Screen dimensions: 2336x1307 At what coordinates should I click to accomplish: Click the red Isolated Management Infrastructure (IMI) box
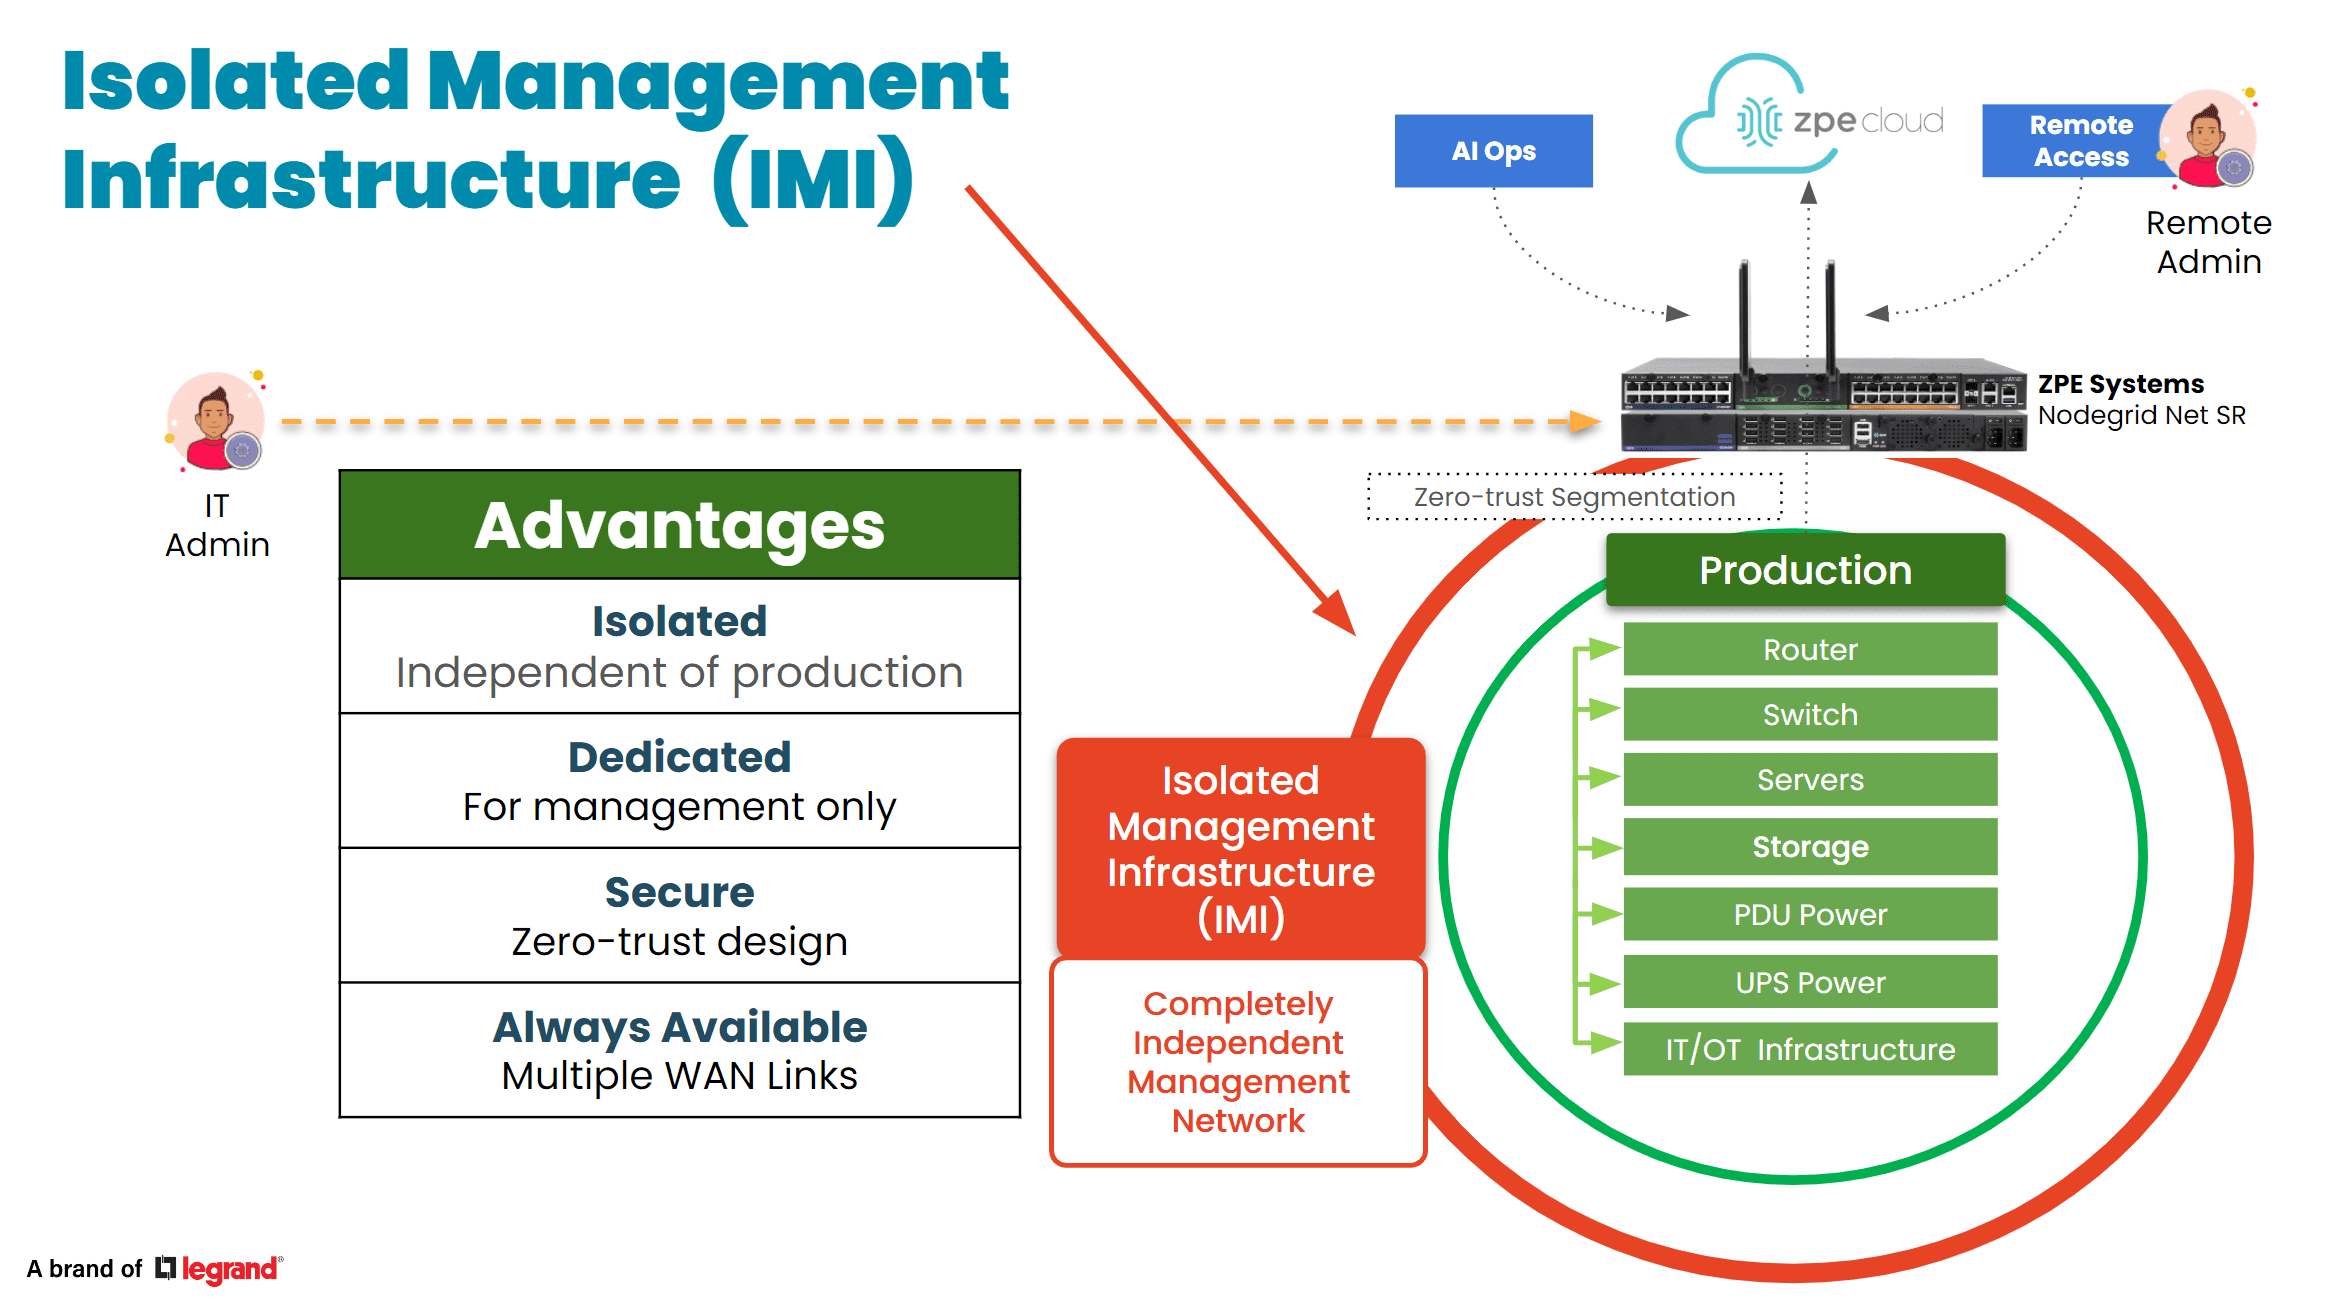[x=1241, y=849]
